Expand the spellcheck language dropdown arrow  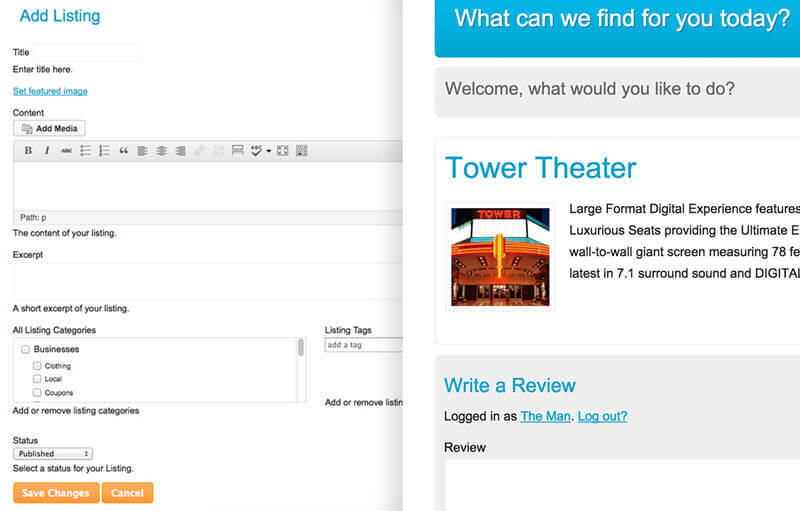click(x=269, y=151)
